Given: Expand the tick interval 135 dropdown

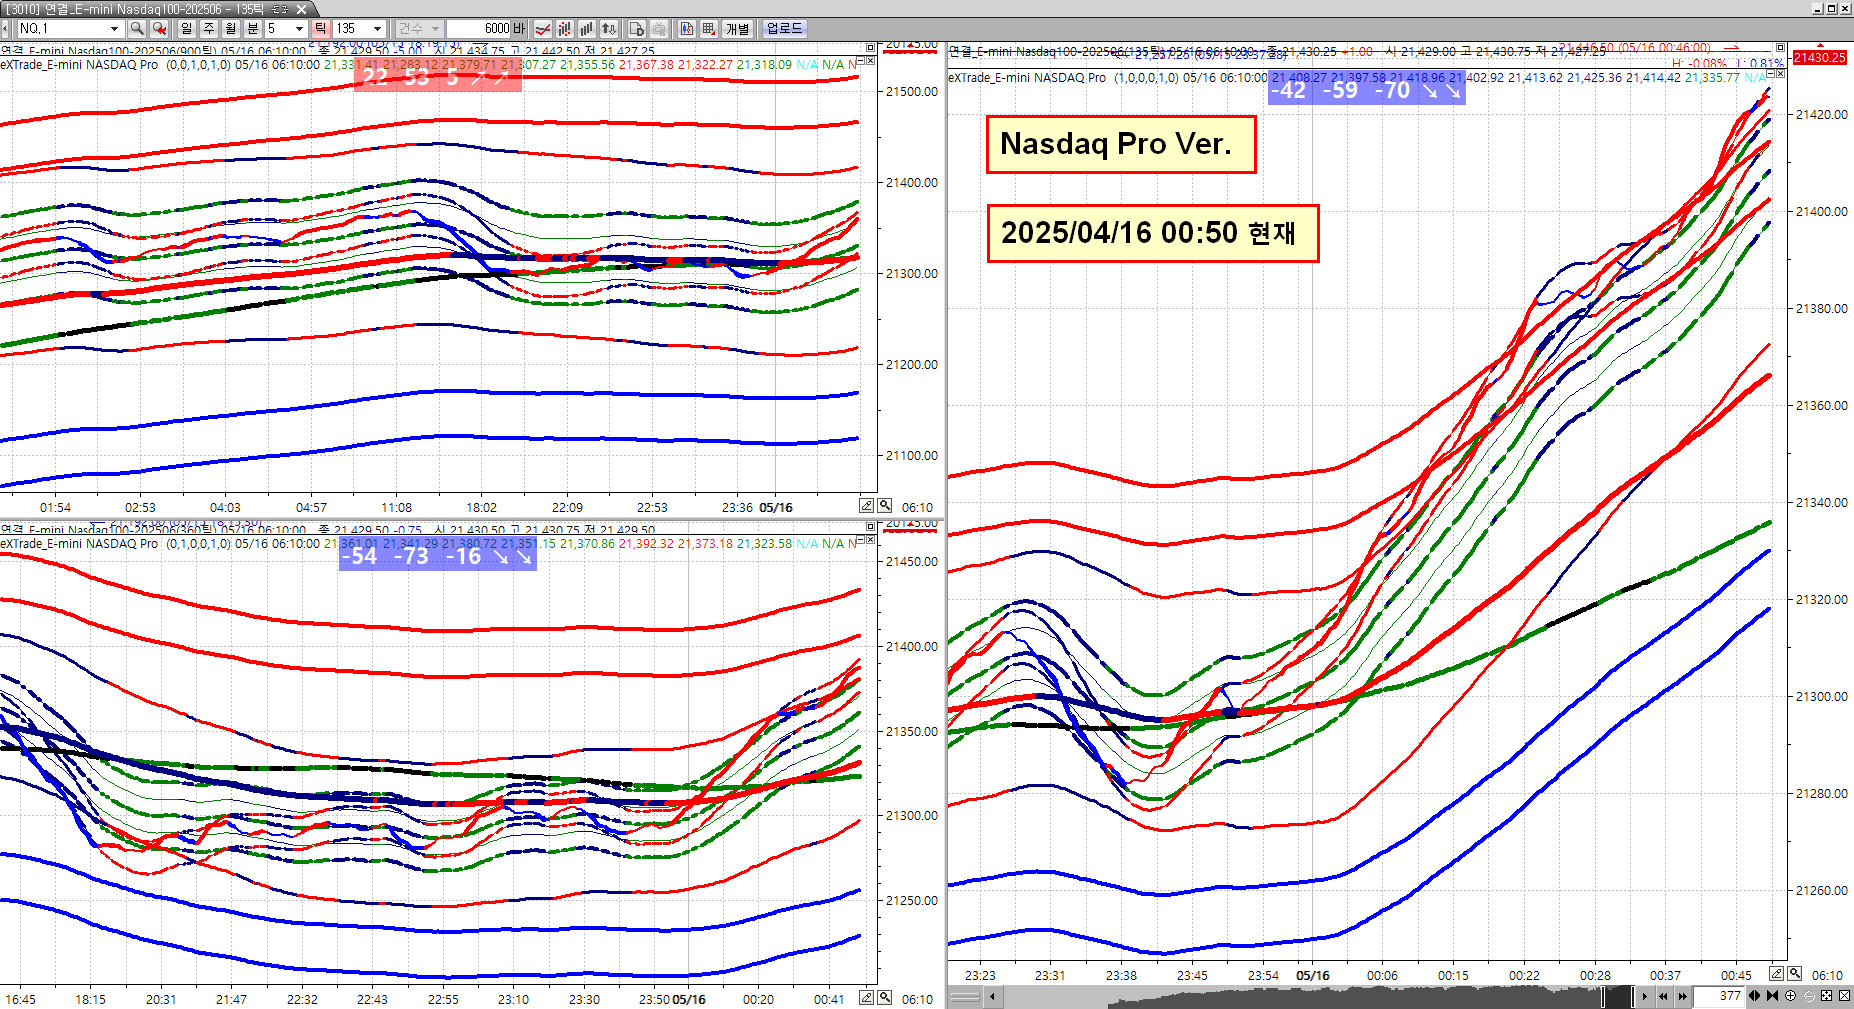Looking at the screenshot, I should click(377, 29).
